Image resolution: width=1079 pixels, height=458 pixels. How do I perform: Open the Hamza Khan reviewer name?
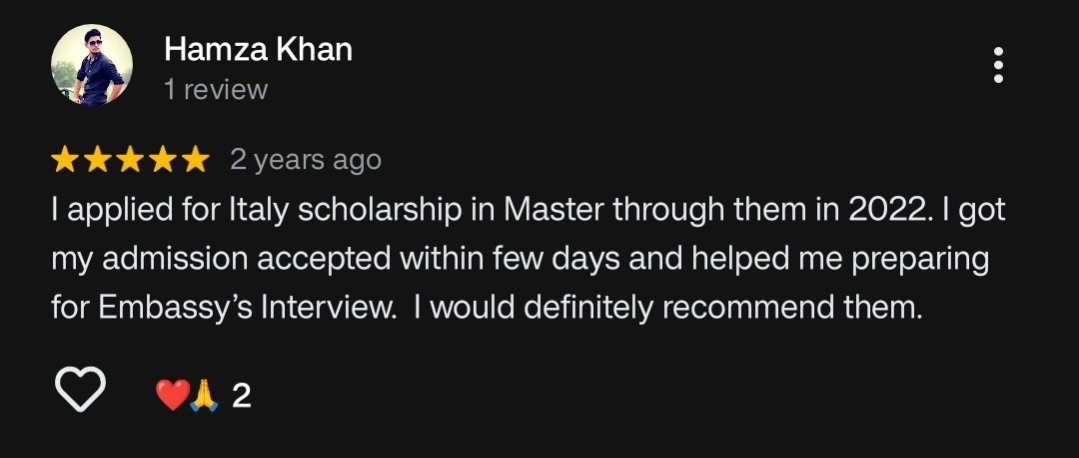click(258, 49)
